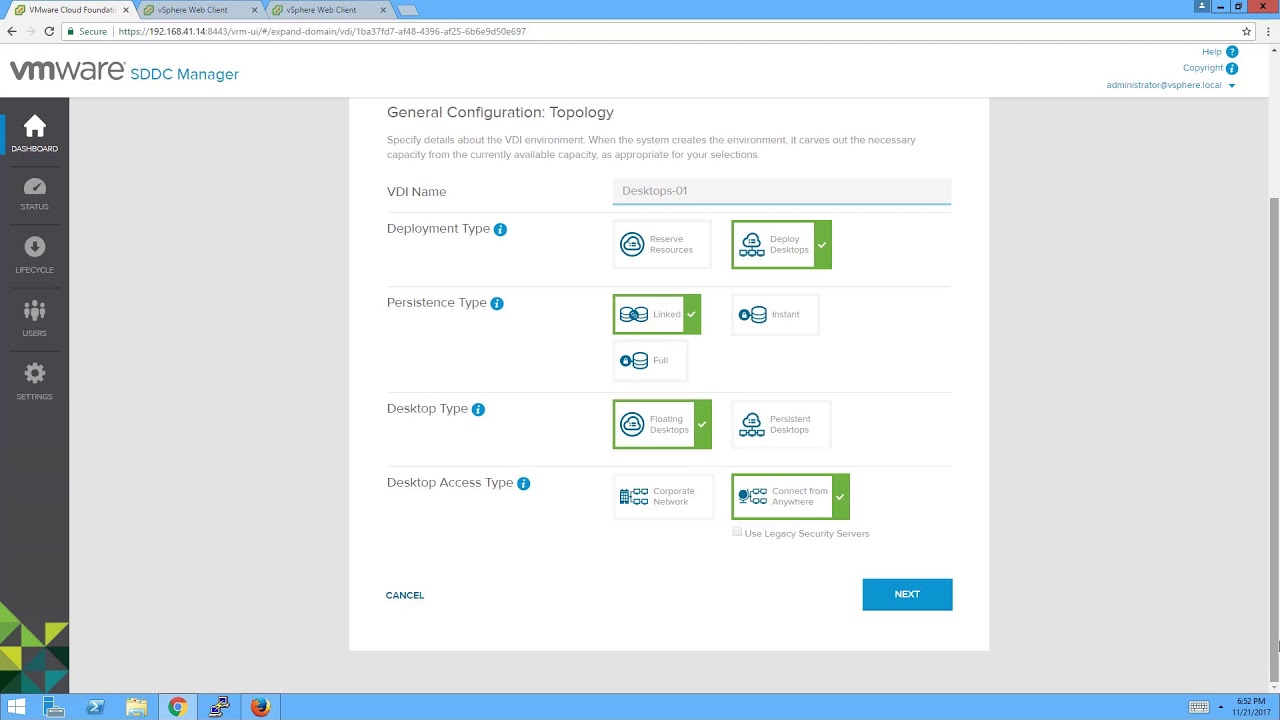
Task: Open the Status gauge in sidebar
Action: click(x=34, y=194)
